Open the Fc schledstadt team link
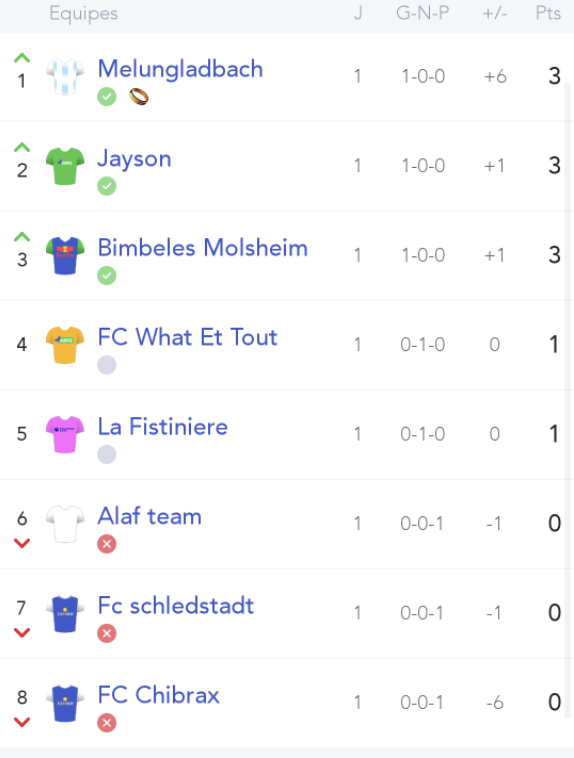The image size is (574, 758). pos(176,605)
